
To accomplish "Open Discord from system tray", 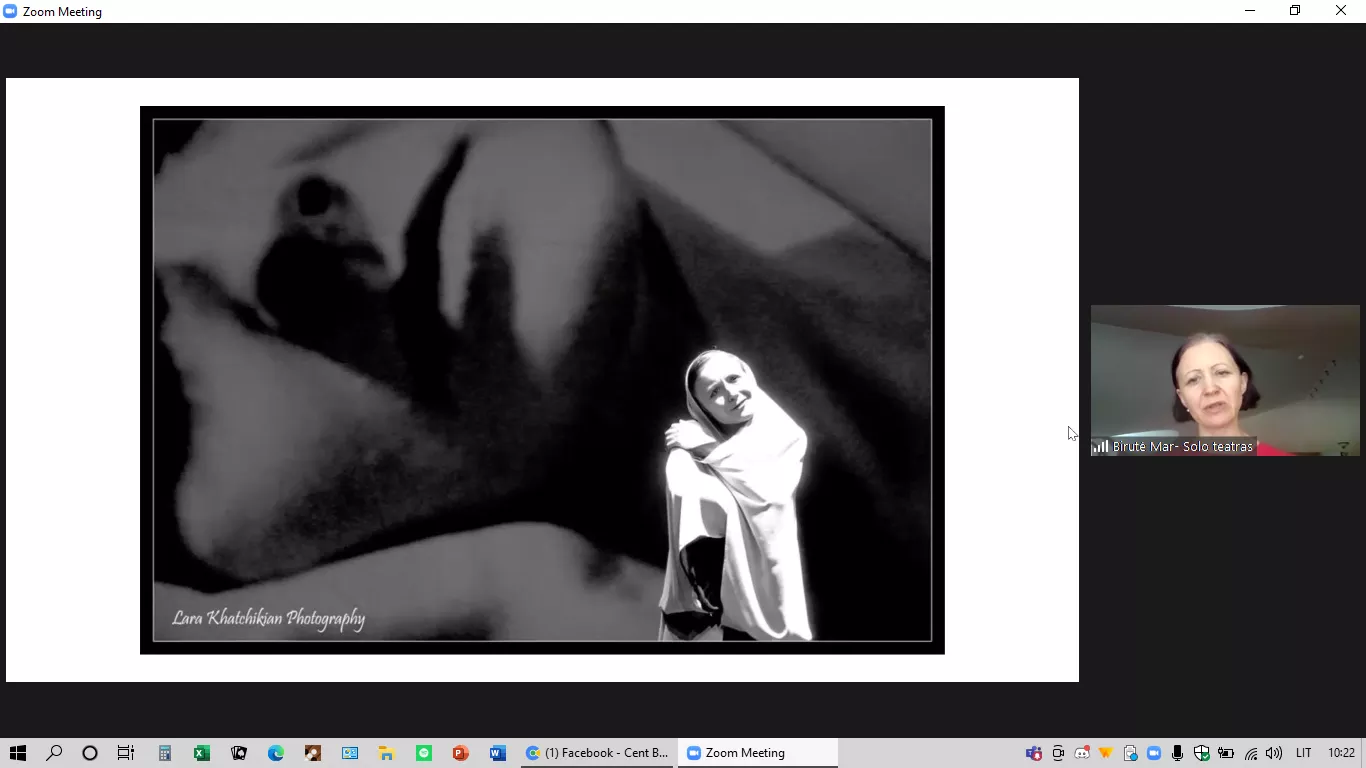I will (x=1082, y=753).
